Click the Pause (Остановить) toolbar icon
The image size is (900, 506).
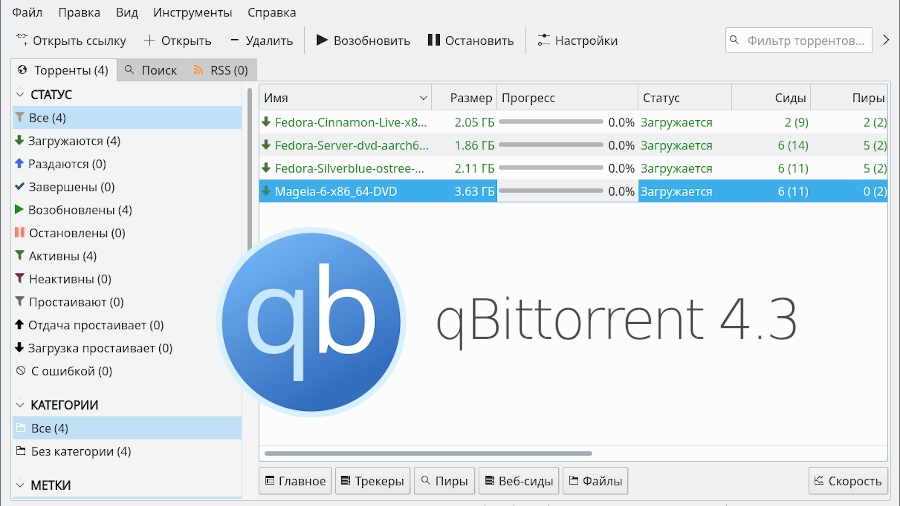[x=433, y=40]
